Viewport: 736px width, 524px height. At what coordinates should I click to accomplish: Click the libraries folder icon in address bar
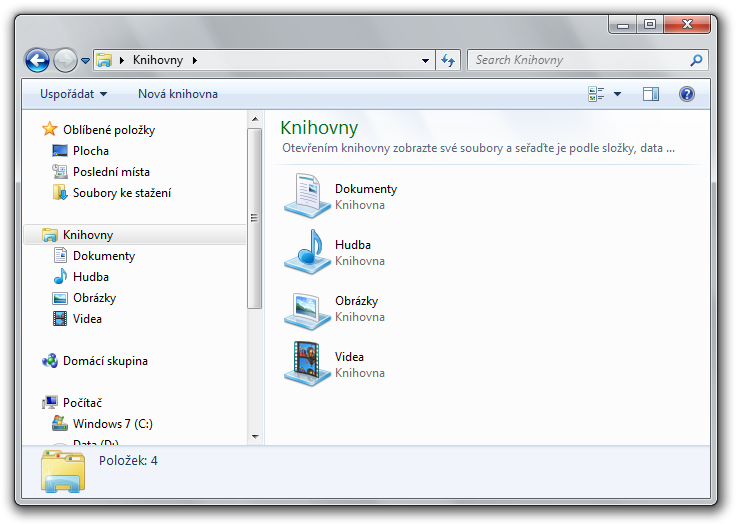(104, 60)
